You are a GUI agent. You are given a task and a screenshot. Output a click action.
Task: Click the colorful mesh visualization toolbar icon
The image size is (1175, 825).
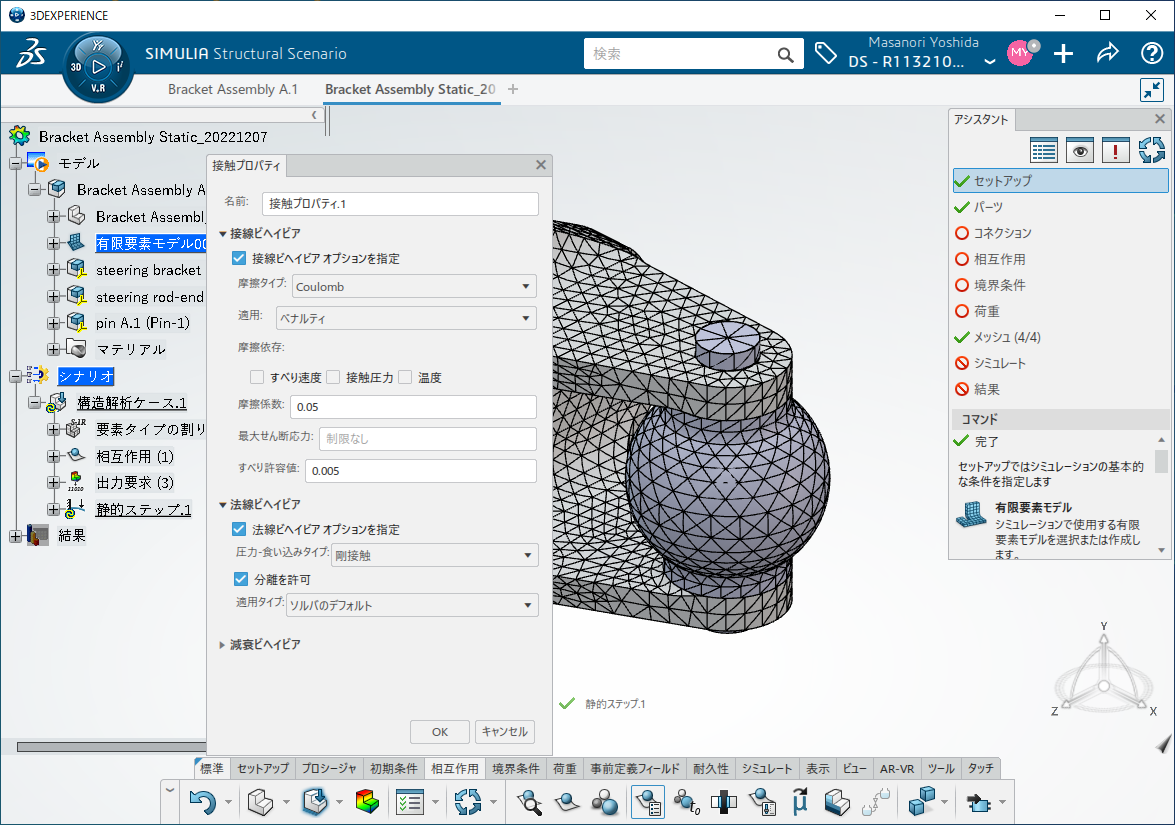point(368,802)
